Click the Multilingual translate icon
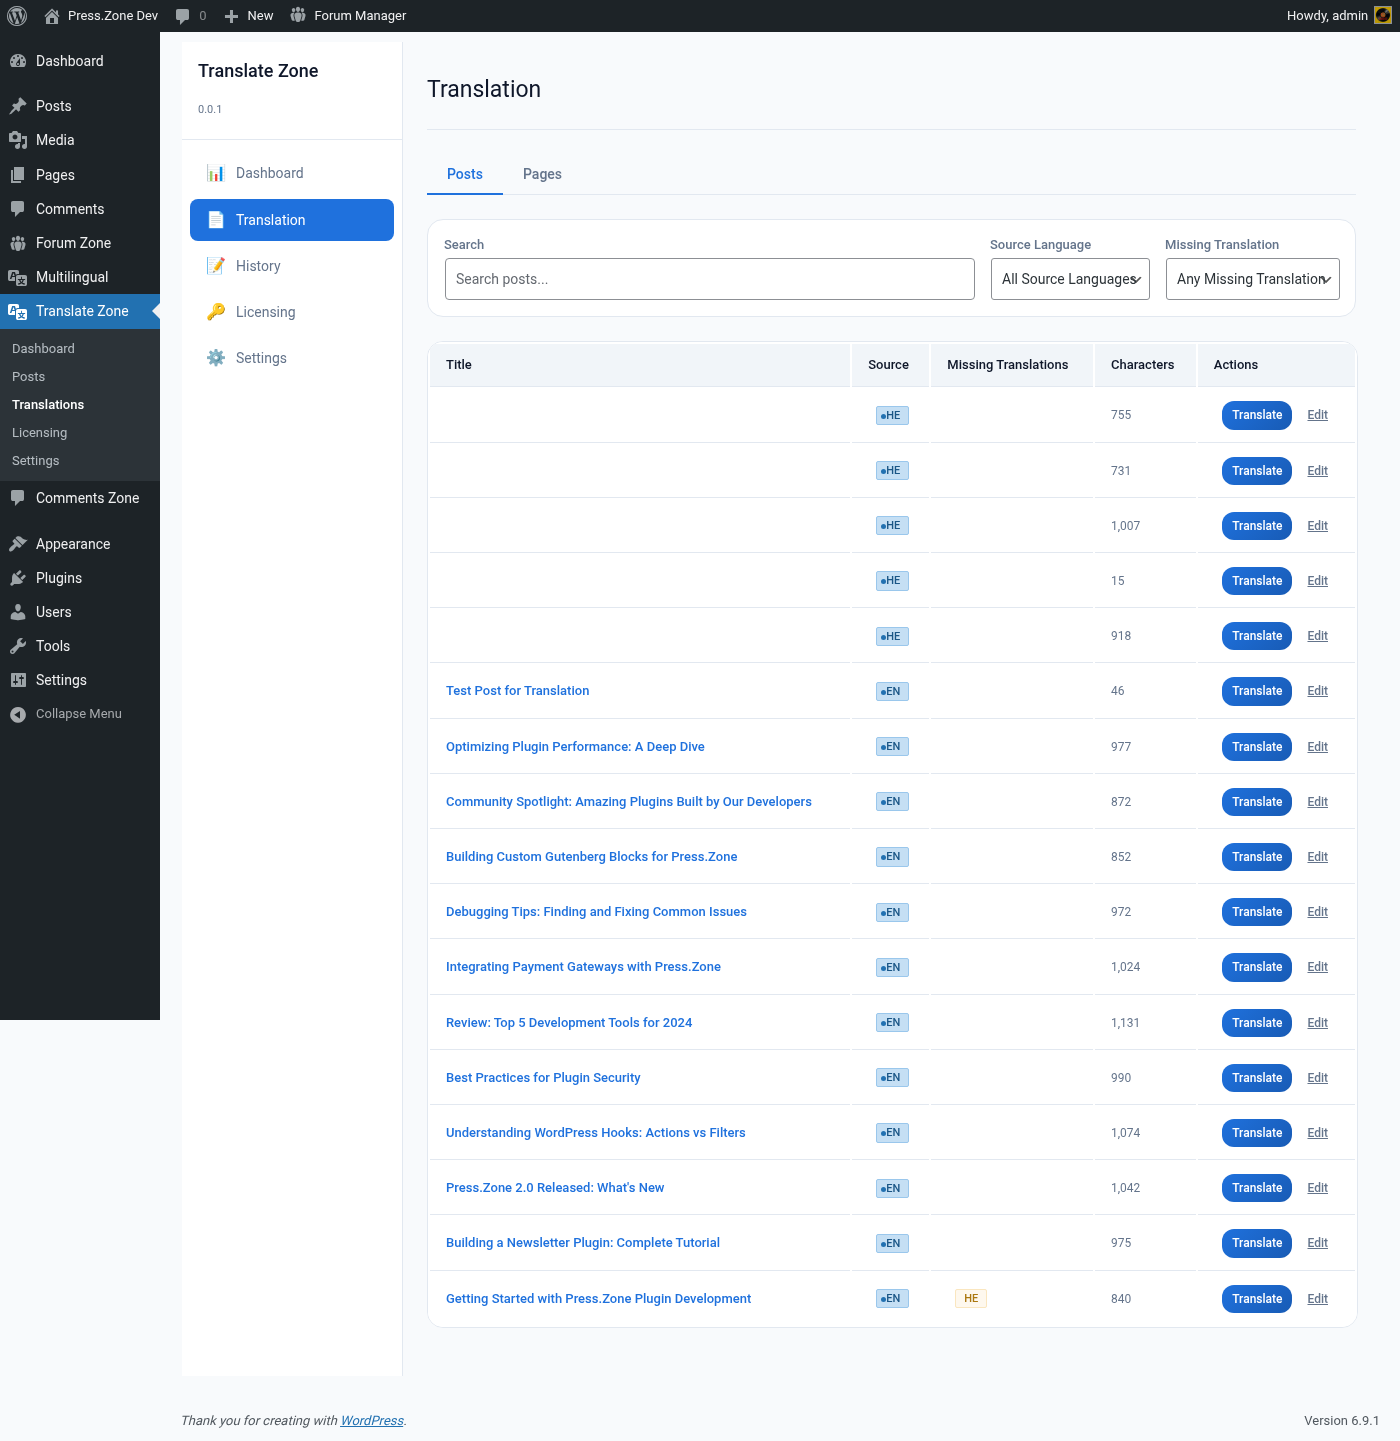 pos(18,277)
